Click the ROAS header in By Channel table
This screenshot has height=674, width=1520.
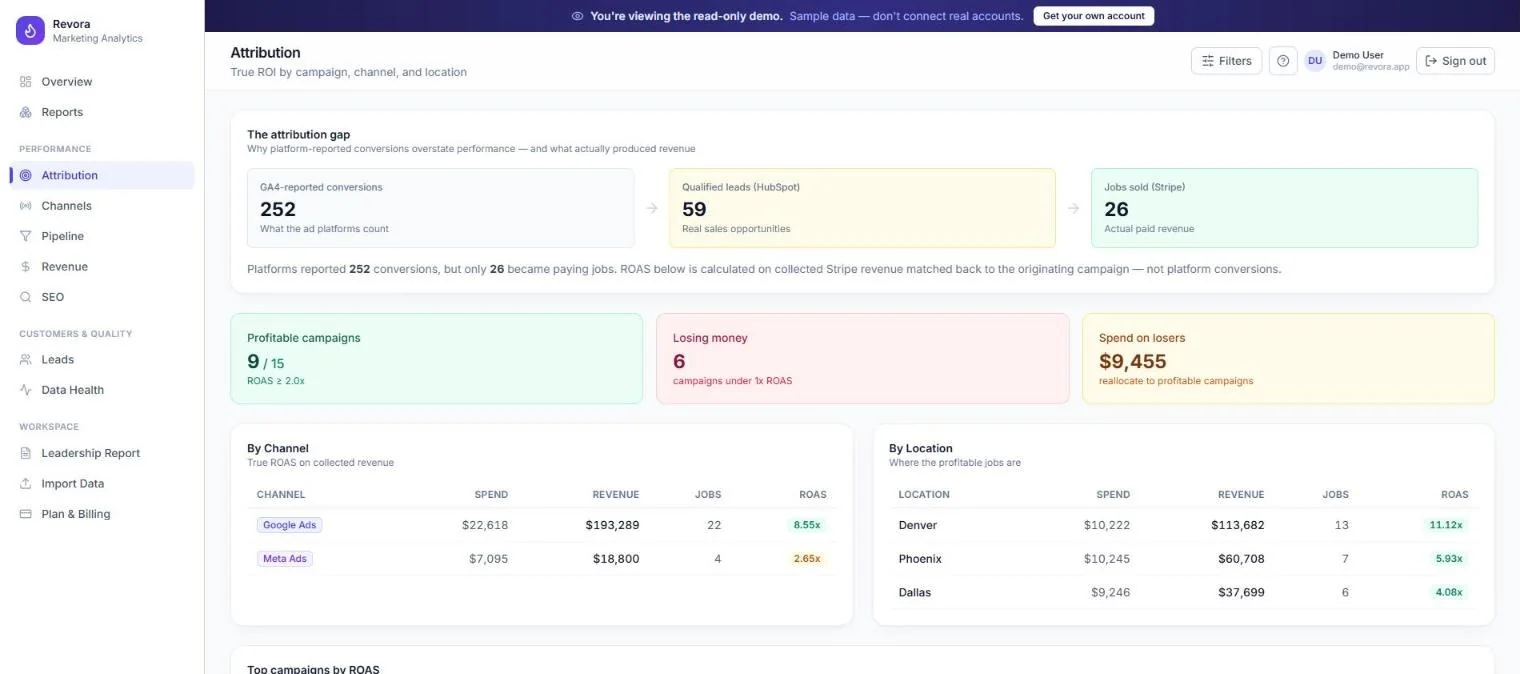click(813, 495)
